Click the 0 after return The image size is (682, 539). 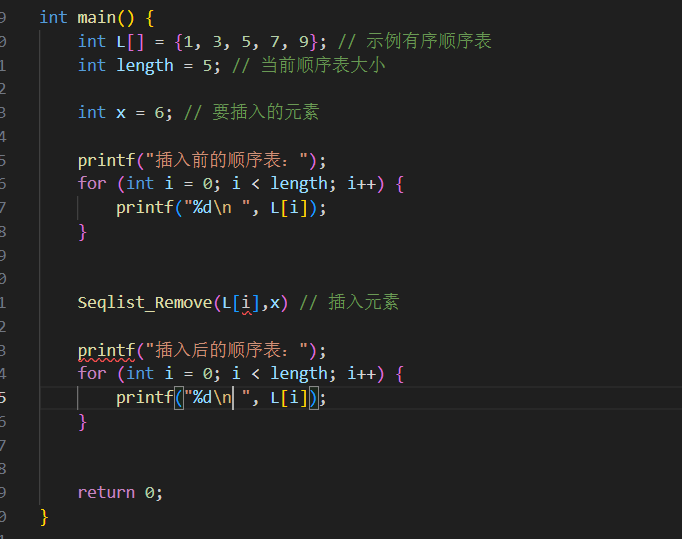[x=150, y=492]
